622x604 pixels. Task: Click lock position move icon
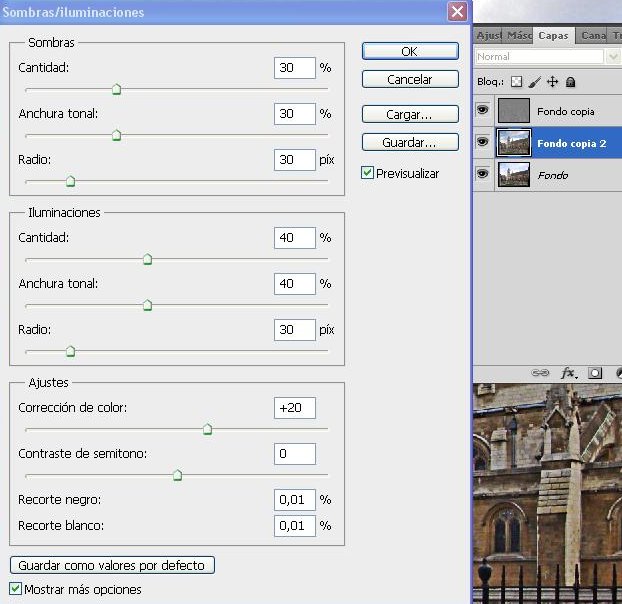pos(552,82)
